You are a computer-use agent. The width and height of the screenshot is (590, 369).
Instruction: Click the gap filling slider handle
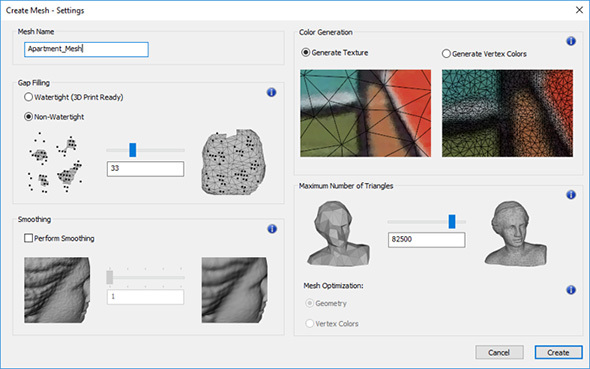pyautogui.click(x=132, y=150)
